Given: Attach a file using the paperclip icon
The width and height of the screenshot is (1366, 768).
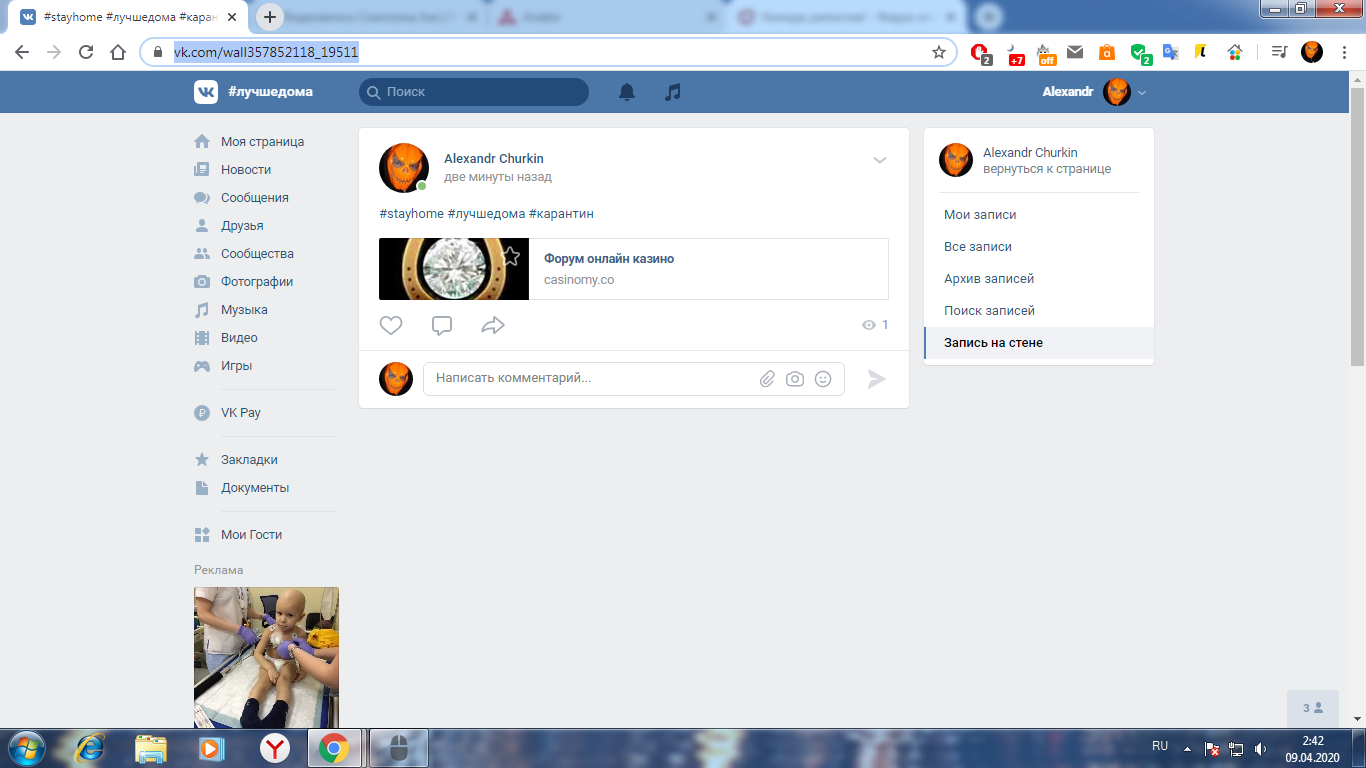Looking at the screenshot, I should point(767,379).
